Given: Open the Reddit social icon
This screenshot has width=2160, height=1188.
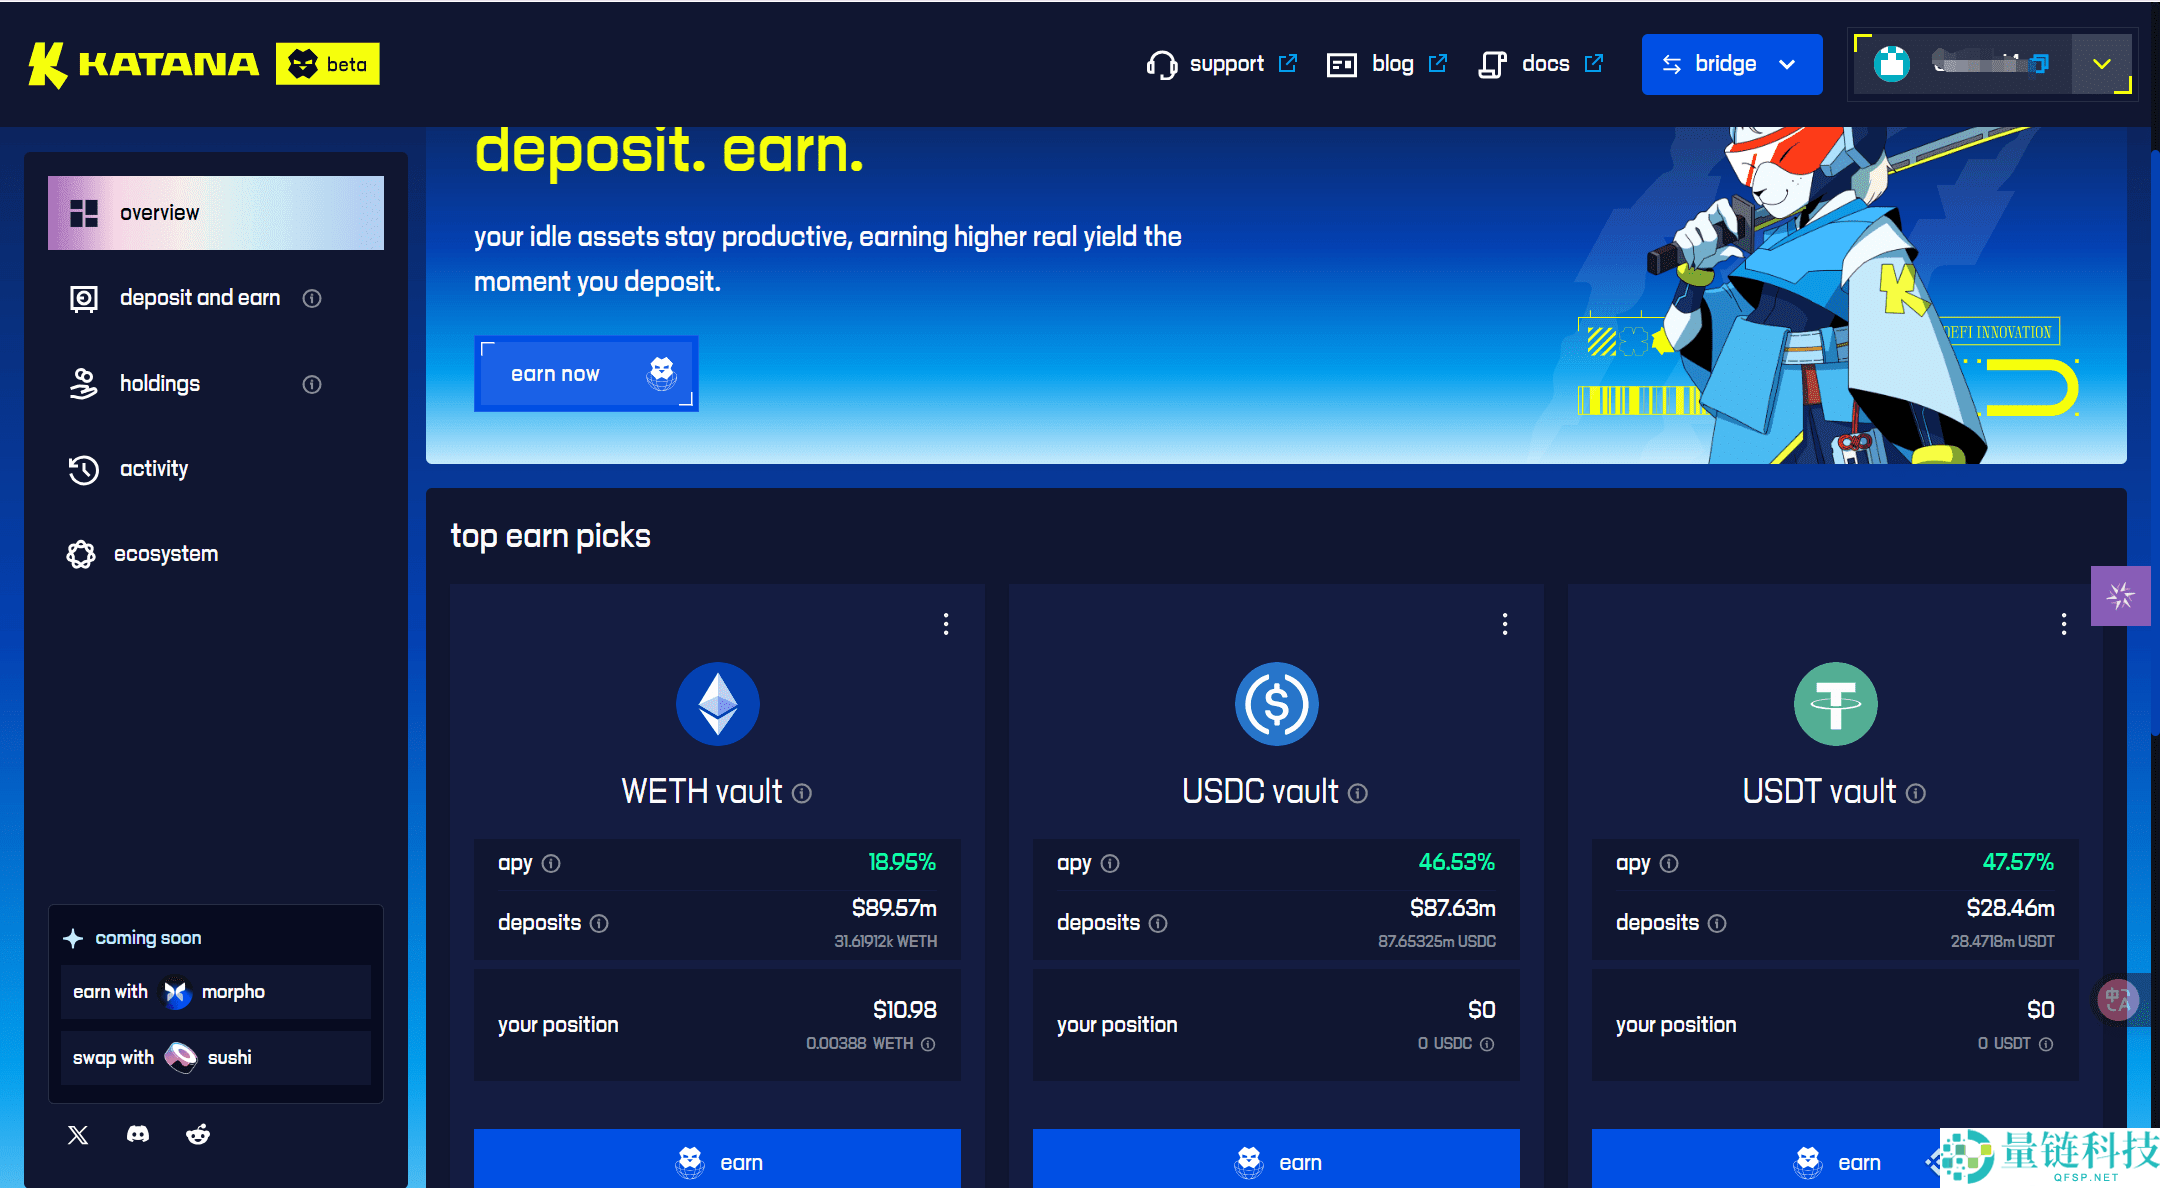Looking at the screenshot, I should click(198, 1134).
